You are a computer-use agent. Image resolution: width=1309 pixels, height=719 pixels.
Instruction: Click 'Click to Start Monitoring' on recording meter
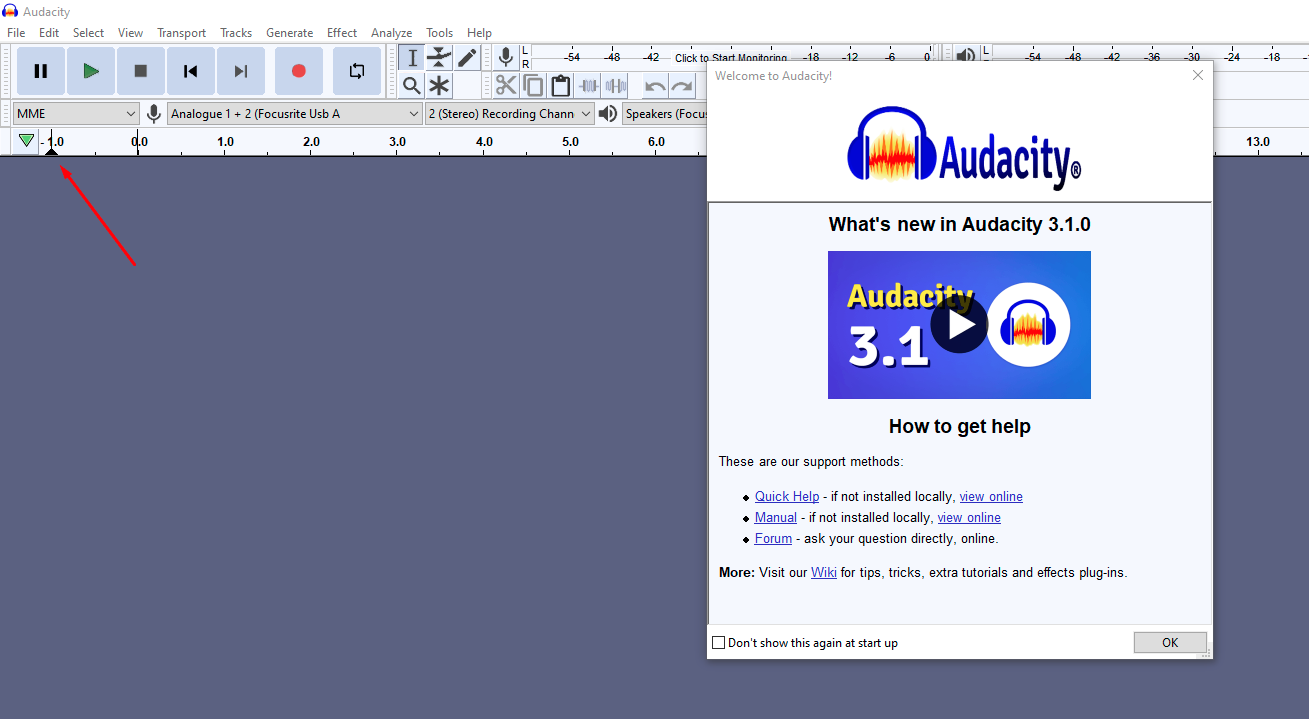pyautogui.click(x=731, y=58)
